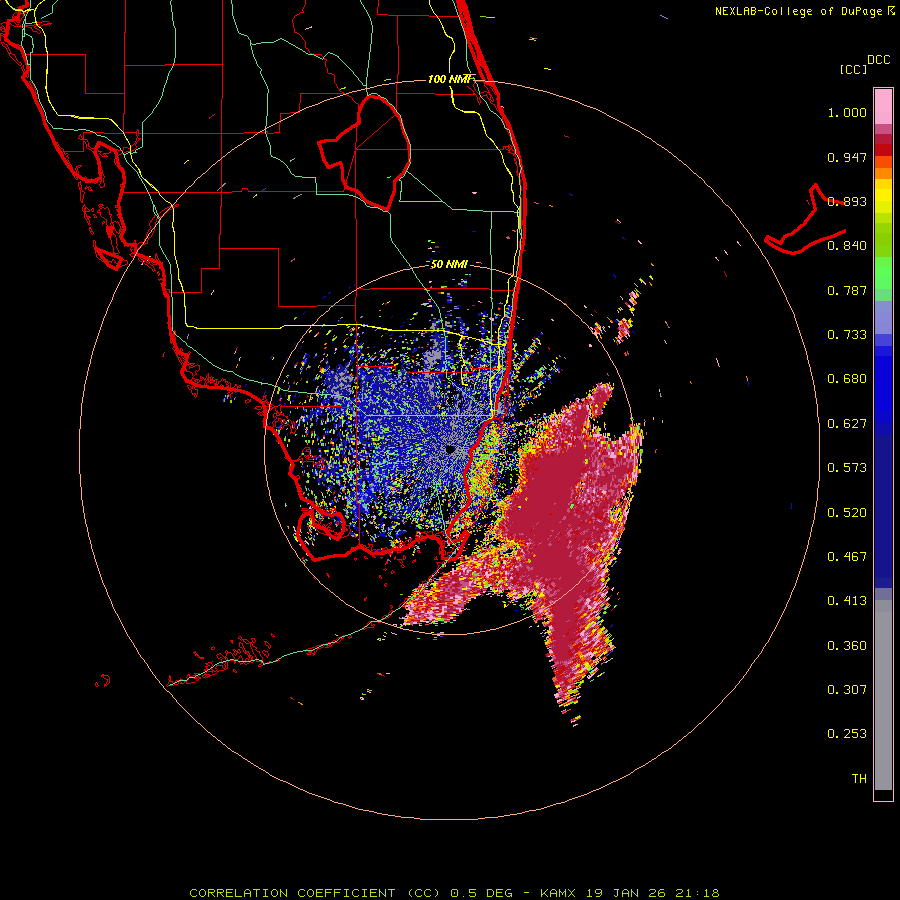The width and height of the screenshot is (900, 900).
Task: Click the red island outline at right edge
Action: click(805, 220)
